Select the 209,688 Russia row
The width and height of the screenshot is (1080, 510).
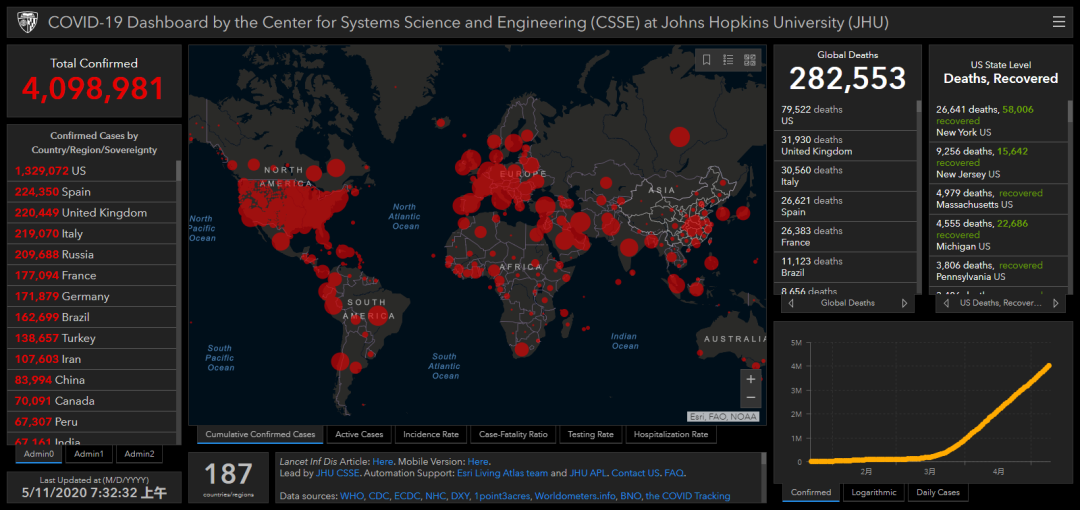pos(92,254)
